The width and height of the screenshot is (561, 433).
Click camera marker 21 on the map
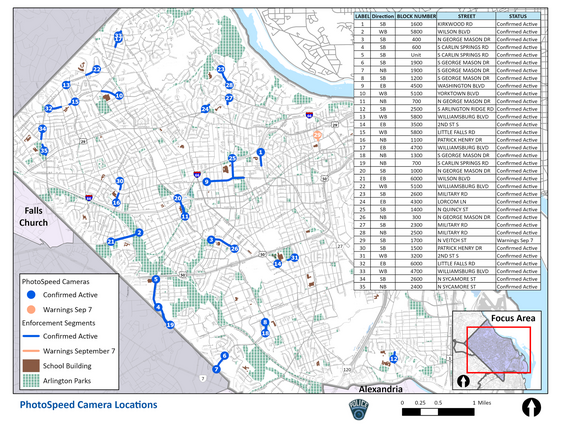point(111,242)
